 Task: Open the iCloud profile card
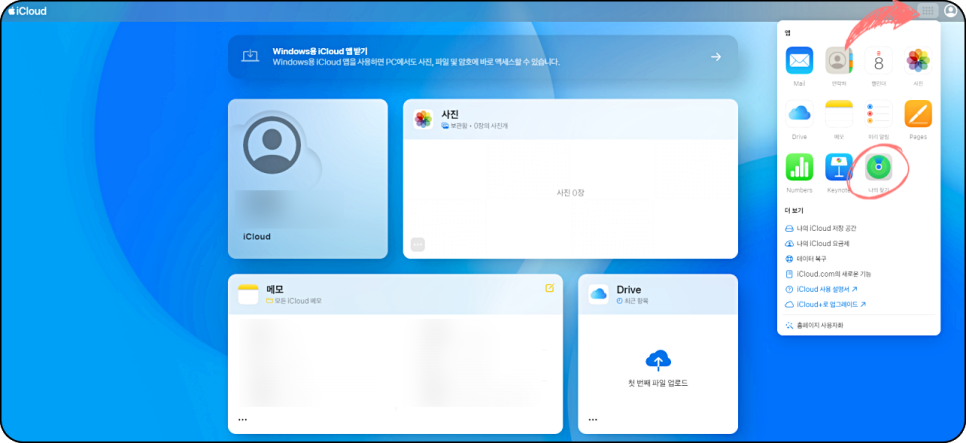click(x=307, y=179)
